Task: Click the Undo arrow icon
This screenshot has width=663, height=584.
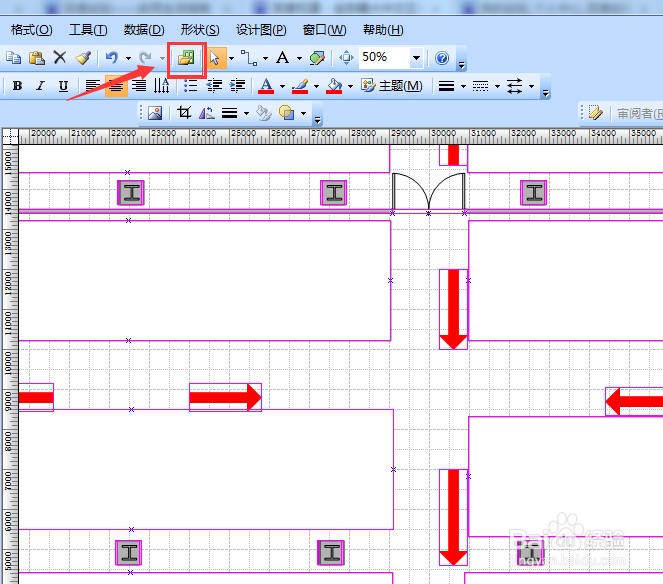Action: click(x=112, y=58)
